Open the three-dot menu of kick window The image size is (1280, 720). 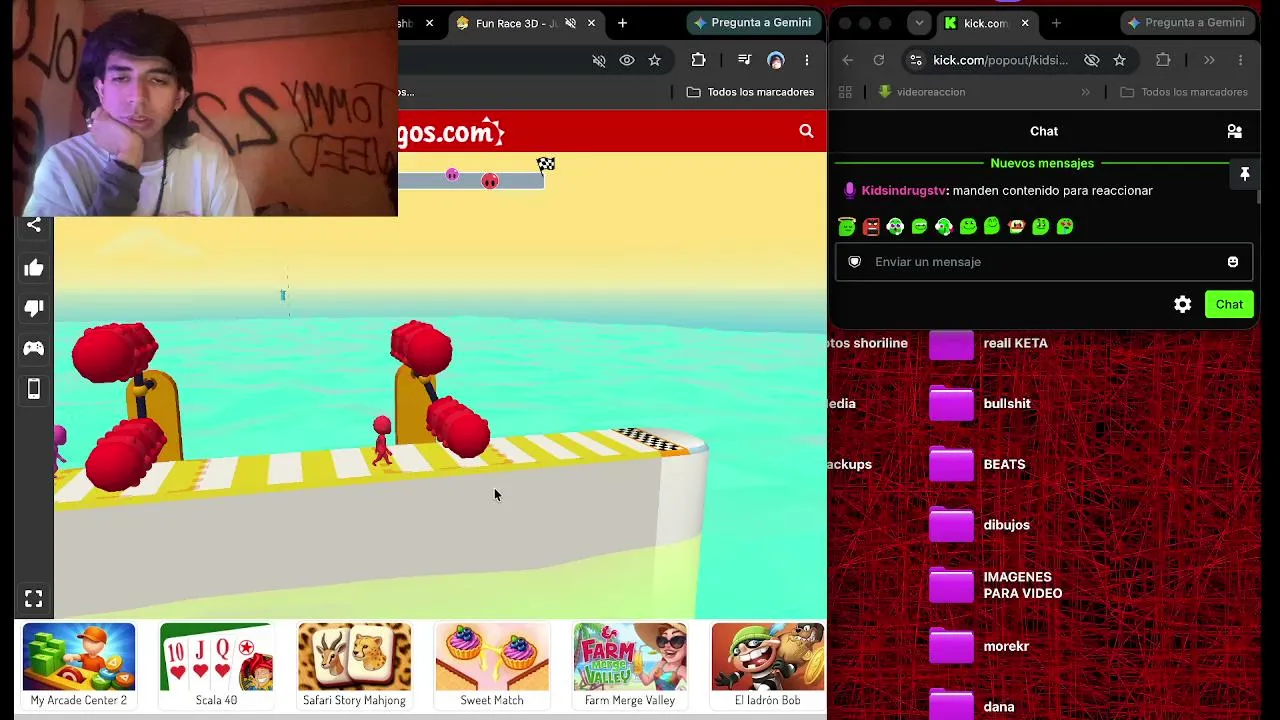coord(1240,60)
